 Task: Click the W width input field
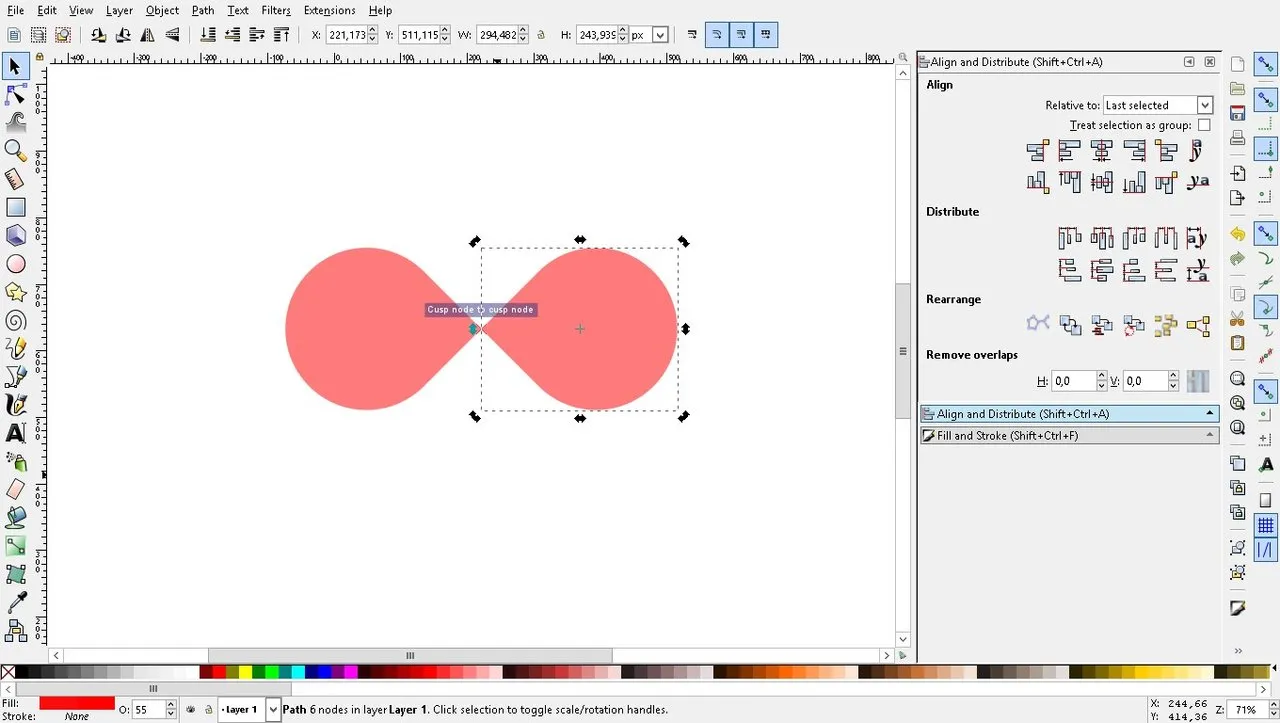pos(498,35)
